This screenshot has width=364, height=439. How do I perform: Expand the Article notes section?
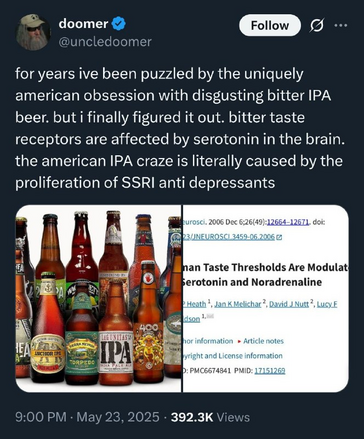pos(260,341)
